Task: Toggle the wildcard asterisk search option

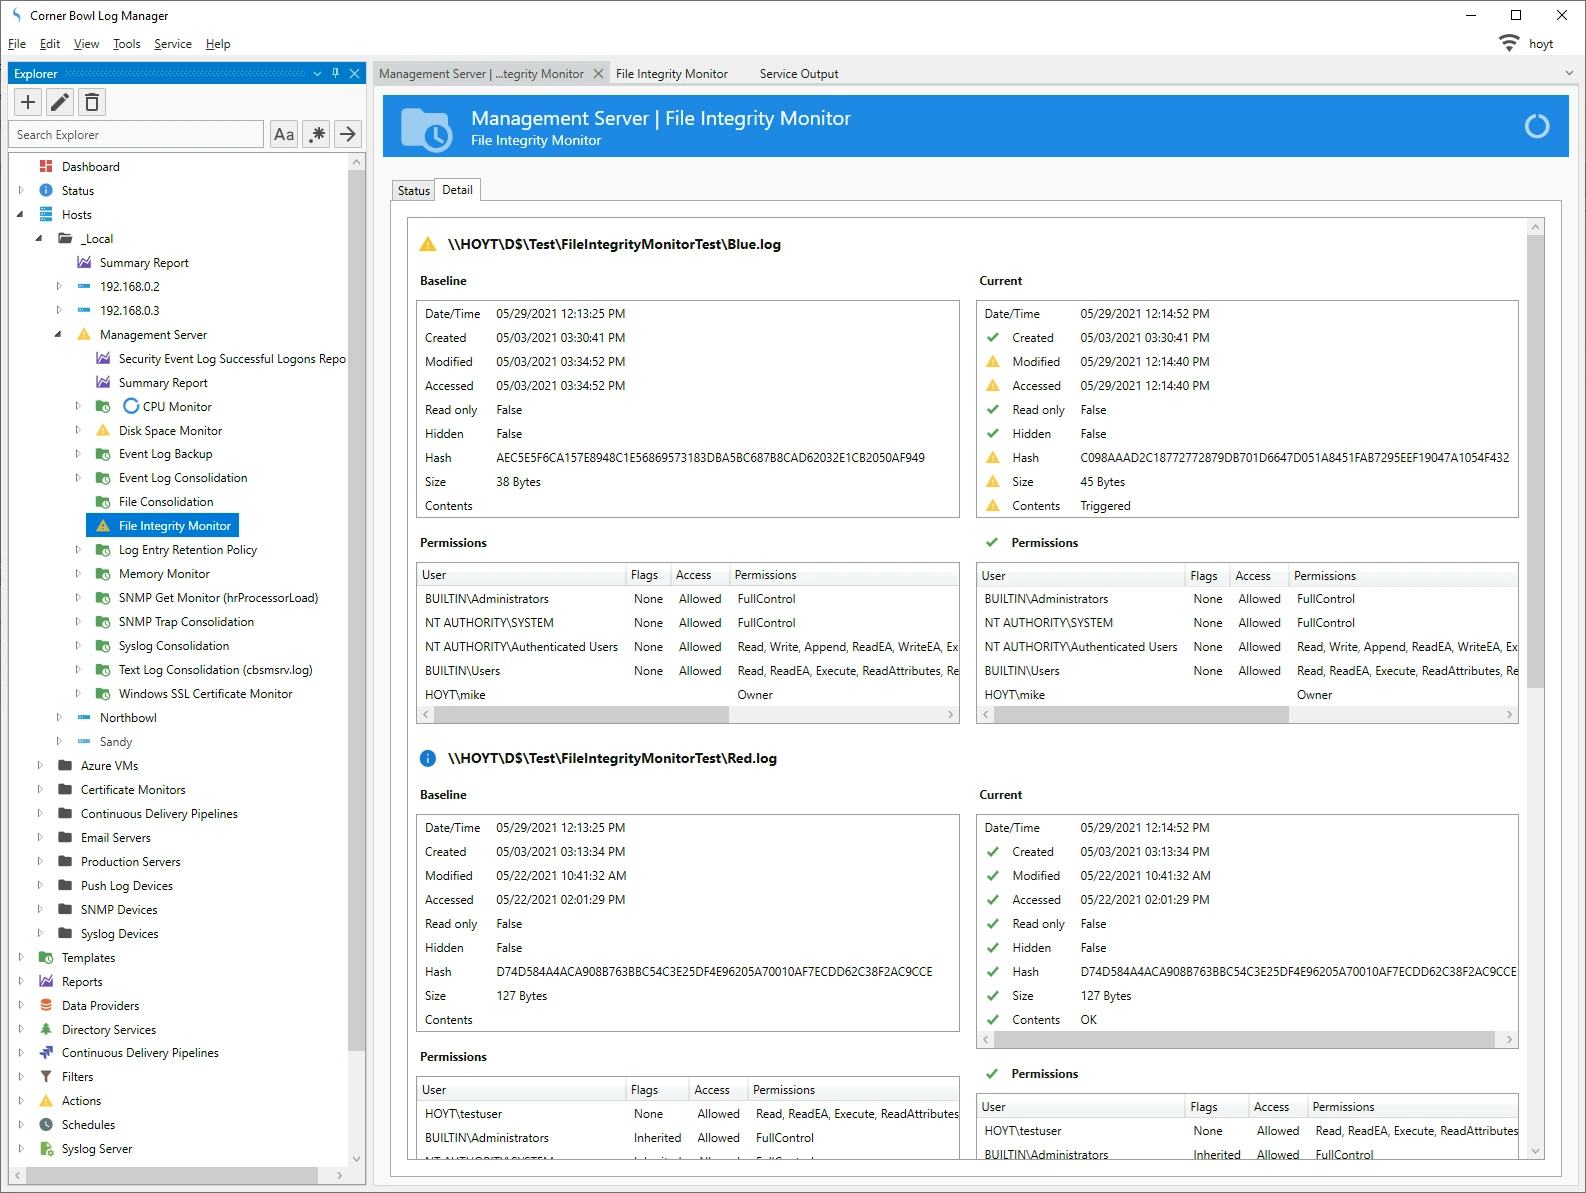Action: click(x=316, y=134)
